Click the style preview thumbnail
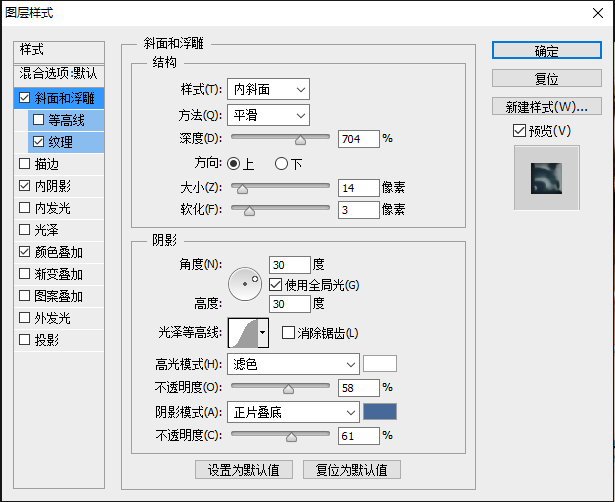This screenshot has width=615, height=502. 546,178
